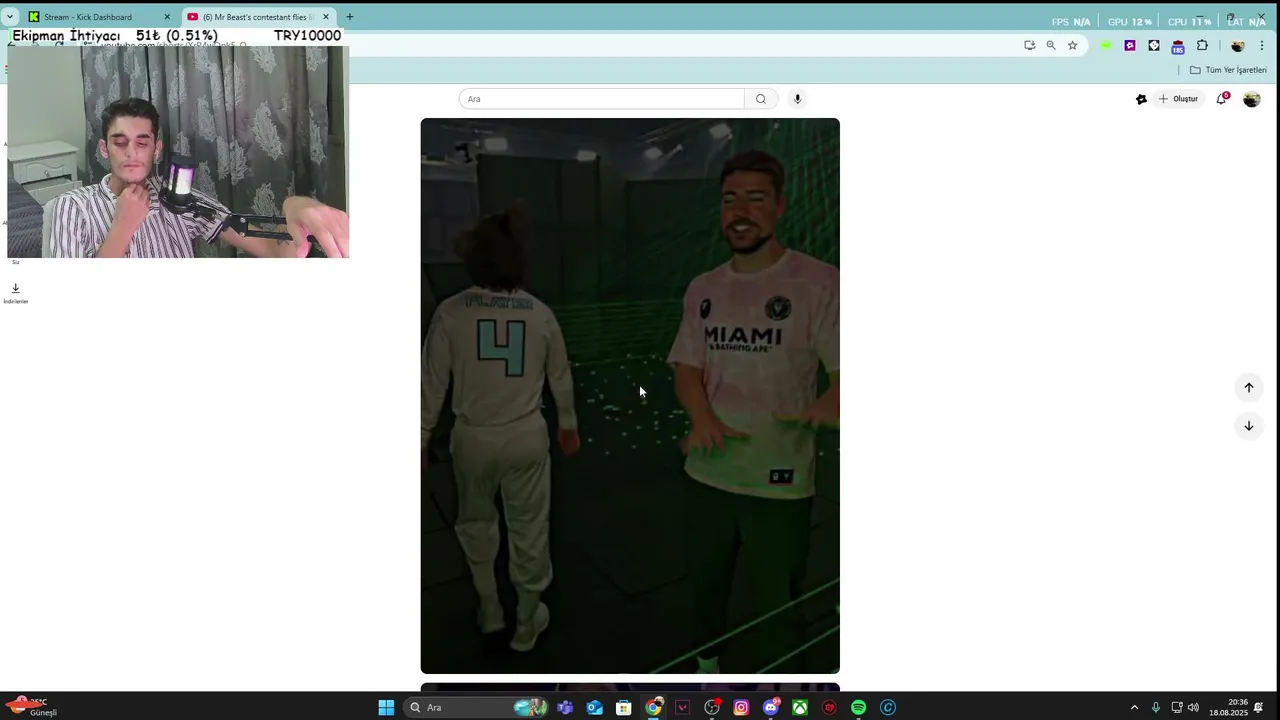This screenshot has width=1280, height=720.
Task: Open the extension showing badge 185
Action: tap(1178, 46)
